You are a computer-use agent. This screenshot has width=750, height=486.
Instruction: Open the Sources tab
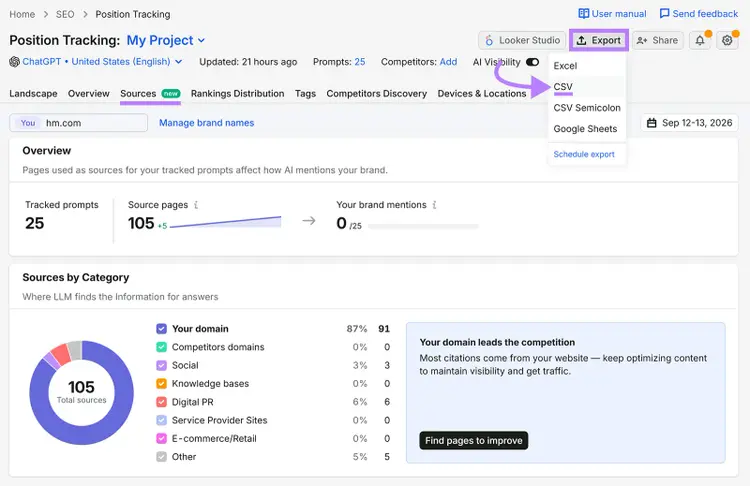(150, 94)
